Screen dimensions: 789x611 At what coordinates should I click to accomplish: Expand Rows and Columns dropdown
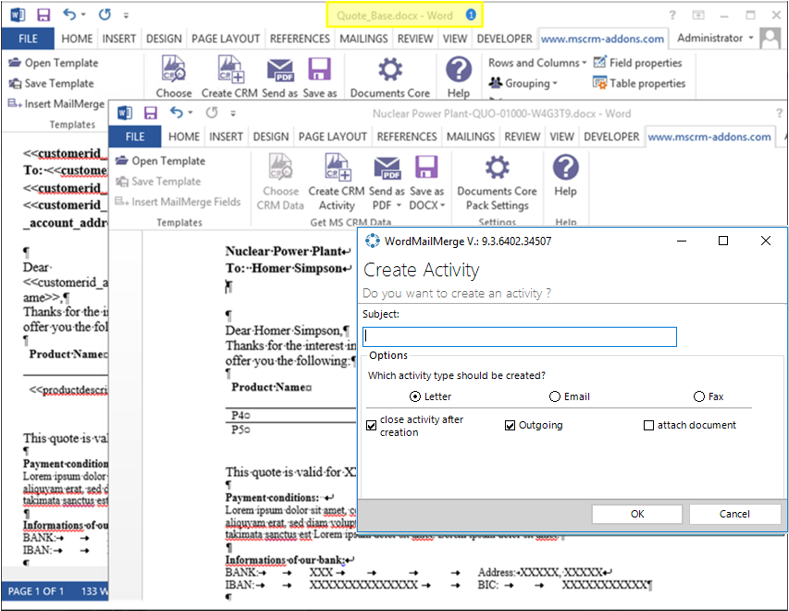537,63
